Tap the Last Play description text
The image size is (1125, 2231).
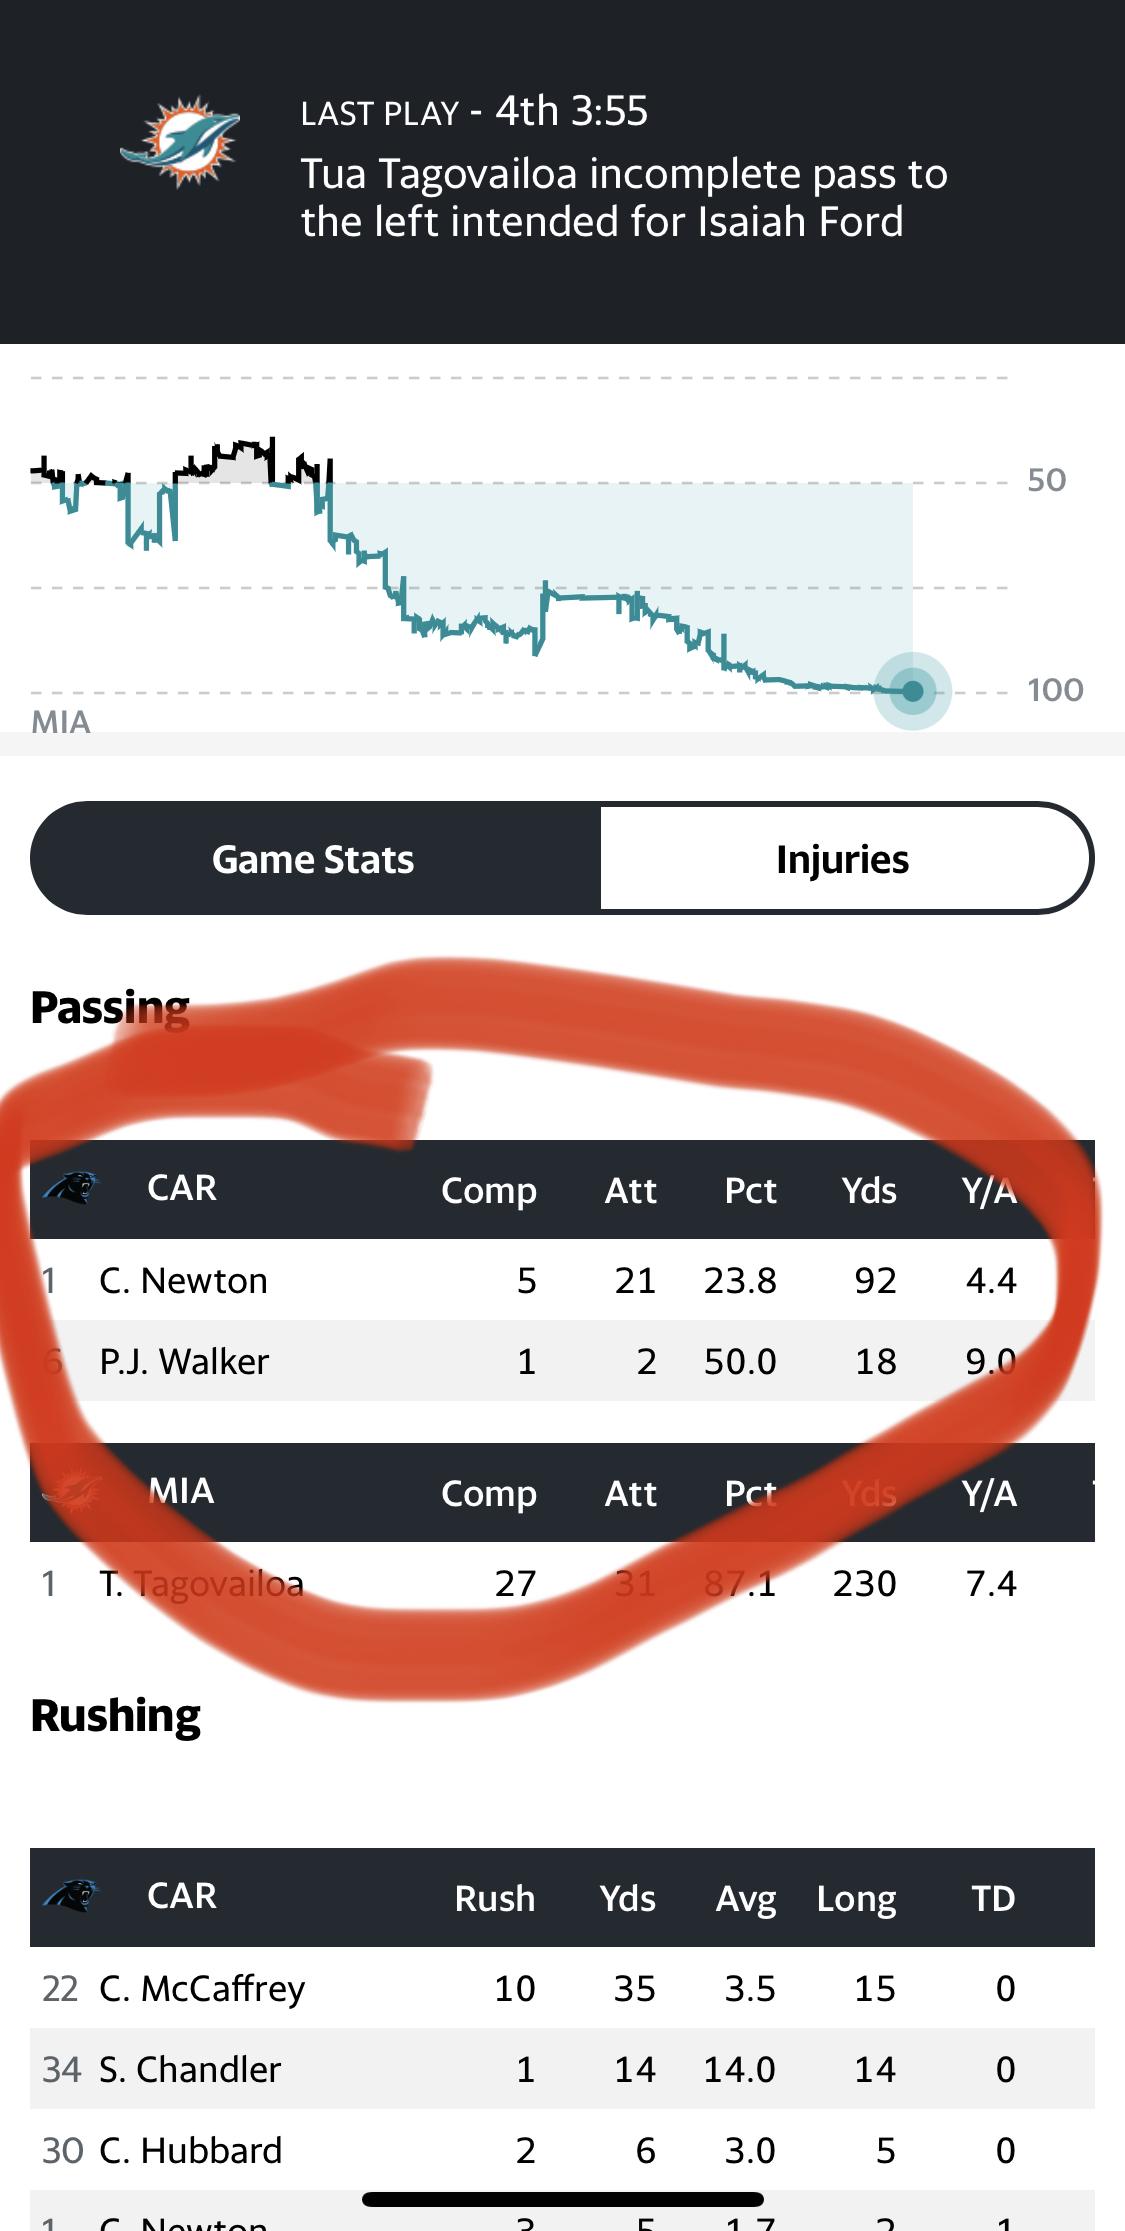coord(624,197)
